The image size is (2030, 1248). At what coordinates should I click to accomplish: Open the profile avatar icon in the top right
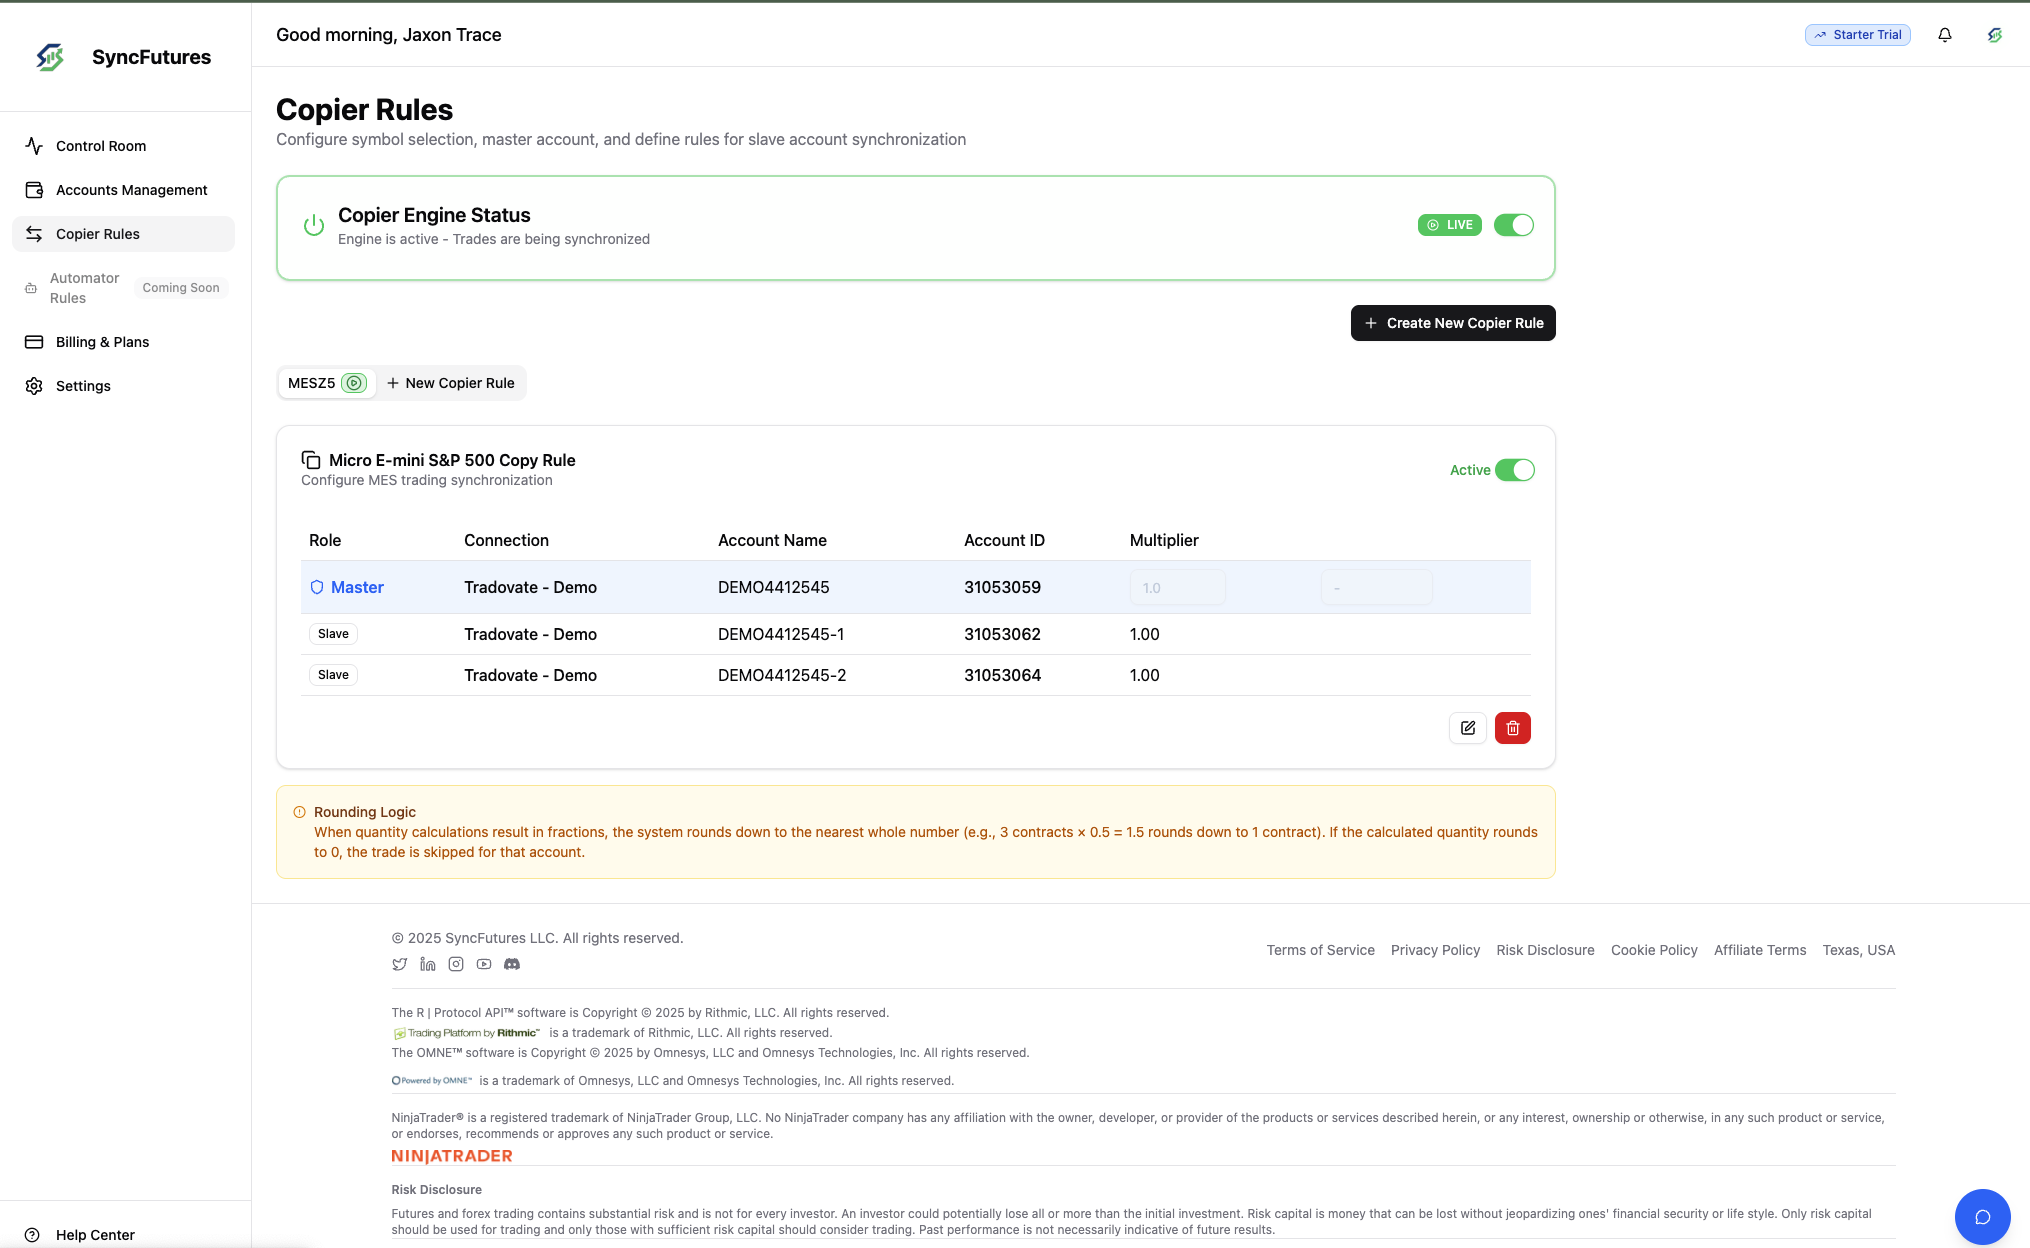pos(1994,35)
